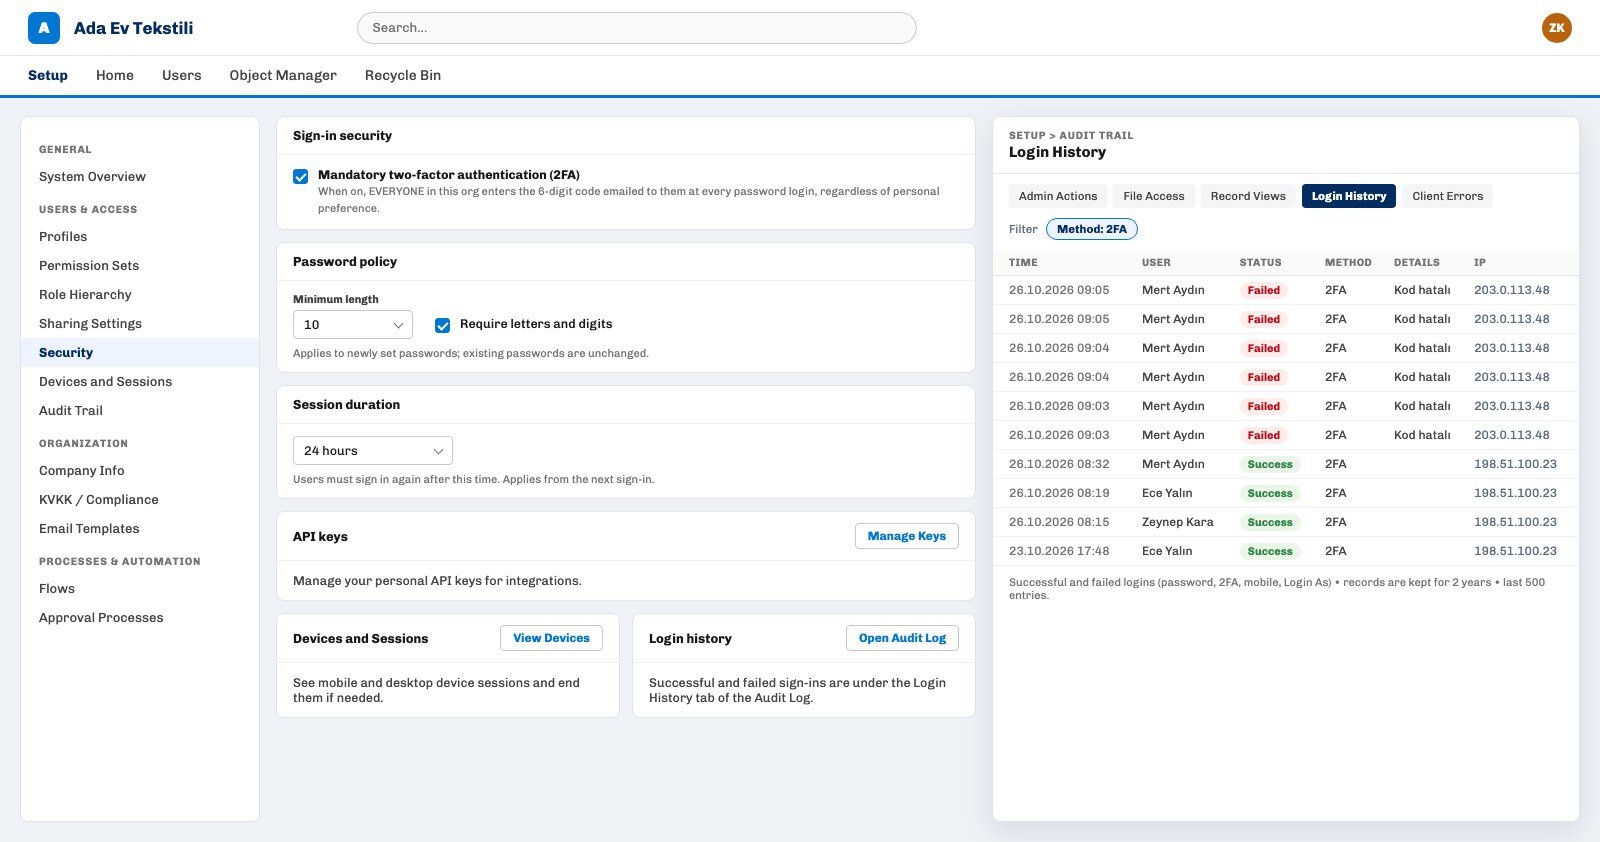Select Security in sidebar
Viewport: 1600px width, 842px height.
click(x=140, y=353)
